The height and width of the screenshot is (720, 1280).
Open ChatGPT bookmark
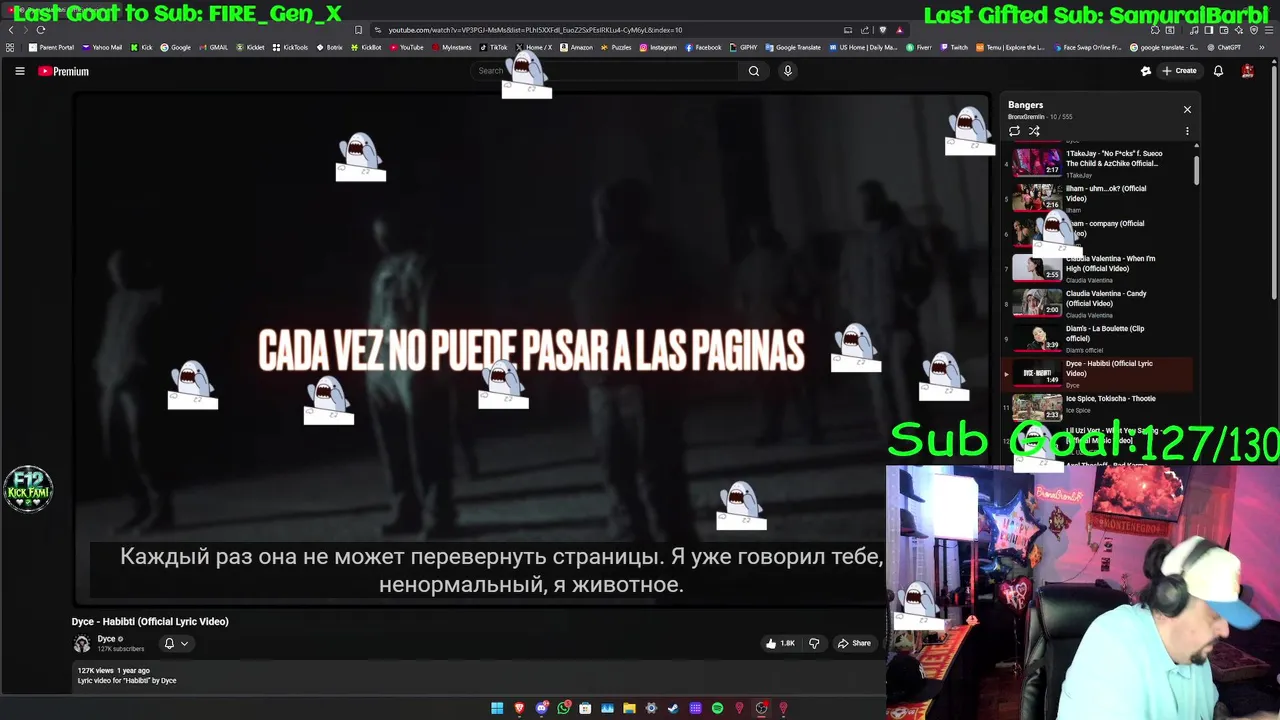point(1223,47)
